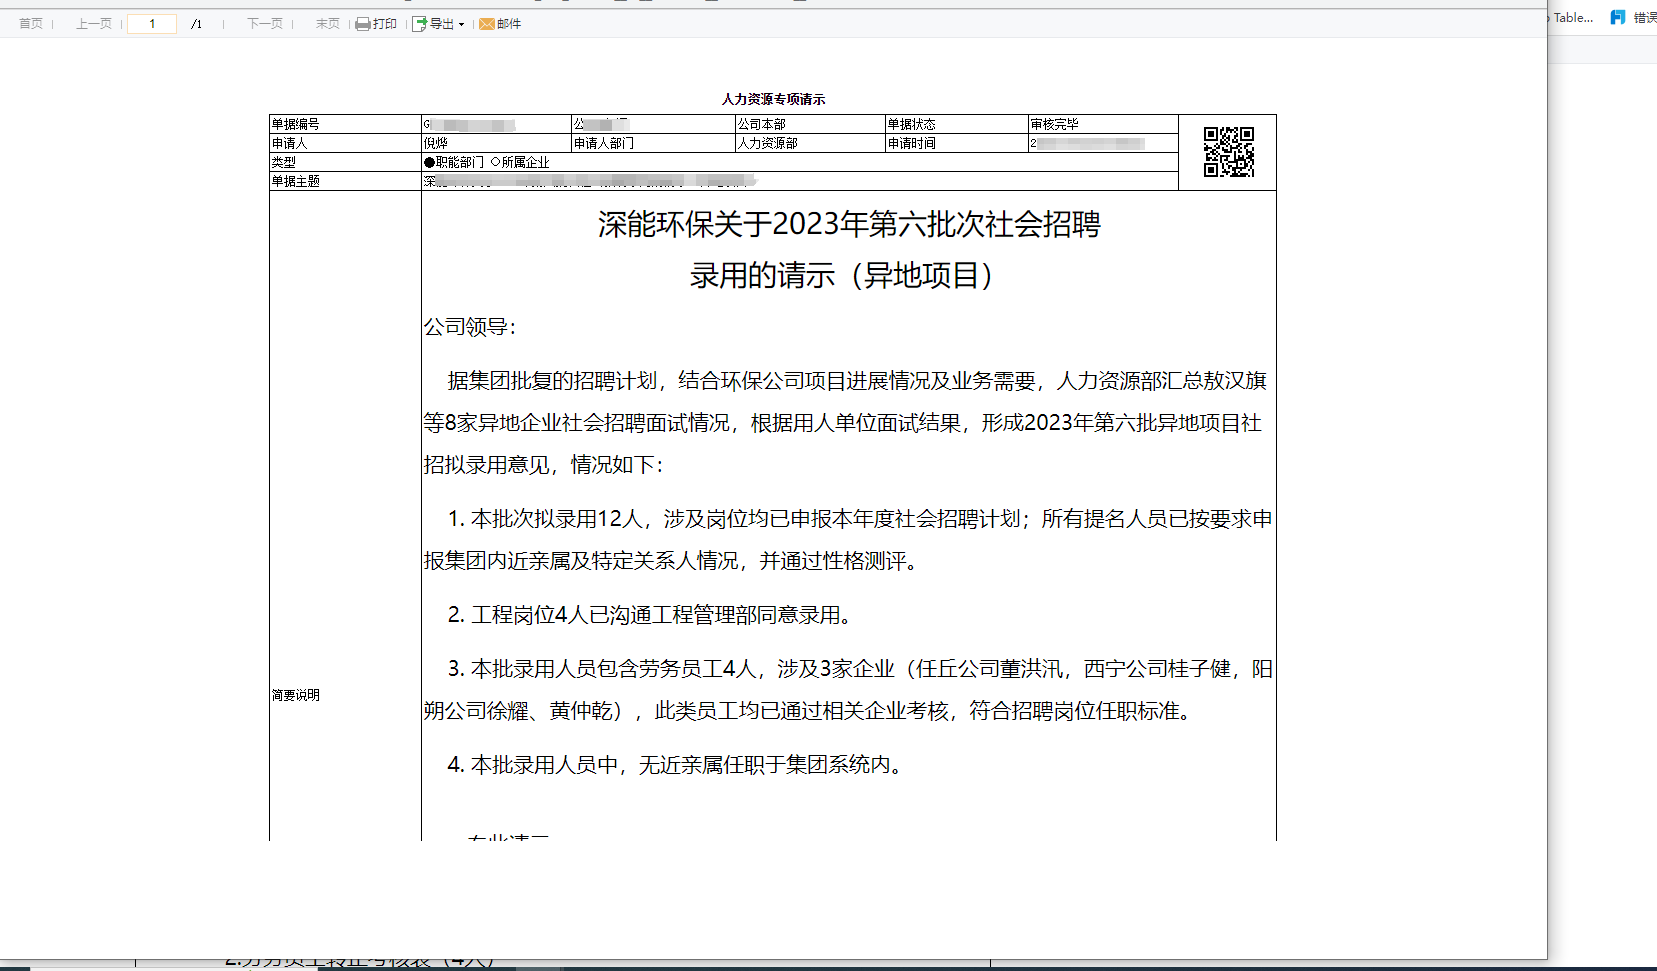Select the 职能部门 radio option
This screenshot has width=1657, height=971.
coord(429,162)
